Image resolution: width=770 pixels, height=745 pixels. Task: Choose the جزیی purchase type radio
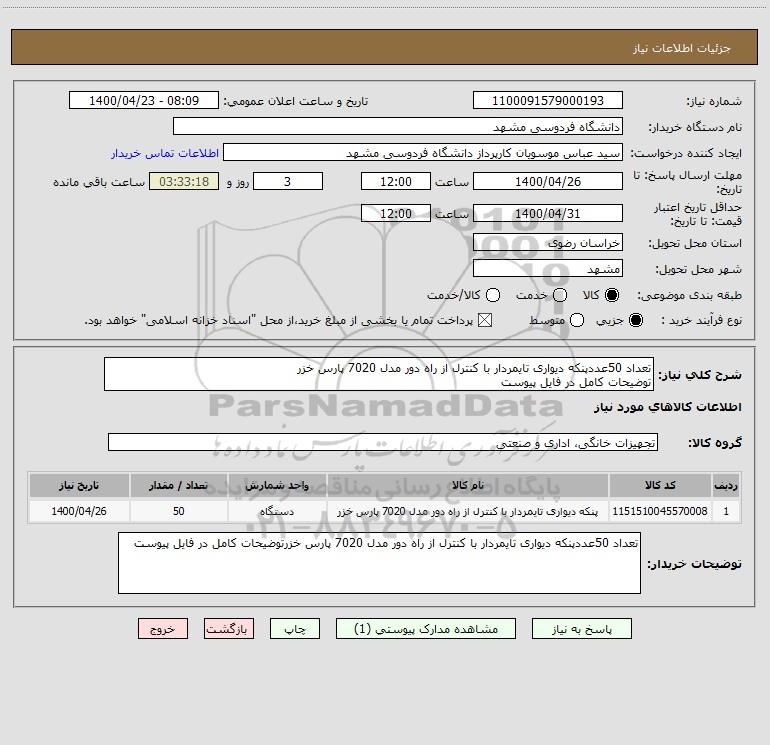pyautogui.click(x=635, y=320)
